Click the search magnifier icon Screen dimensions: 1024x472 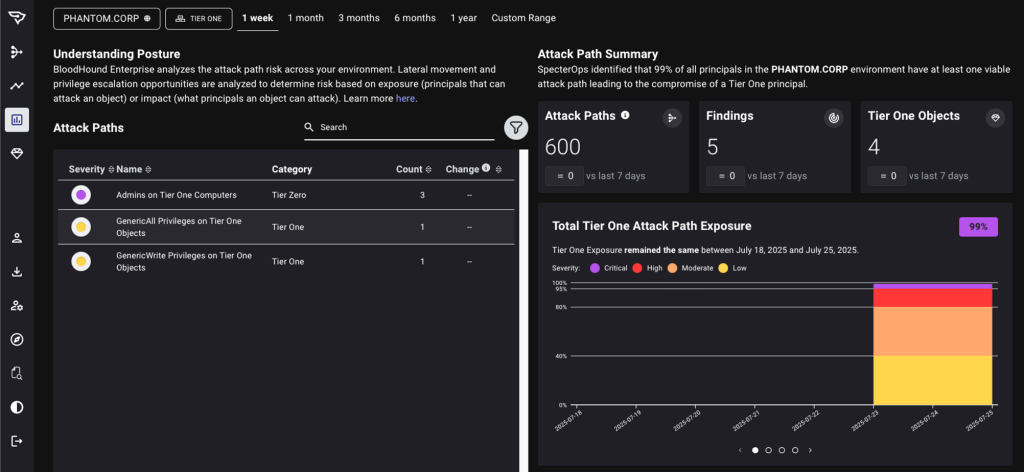coord(310,127)
